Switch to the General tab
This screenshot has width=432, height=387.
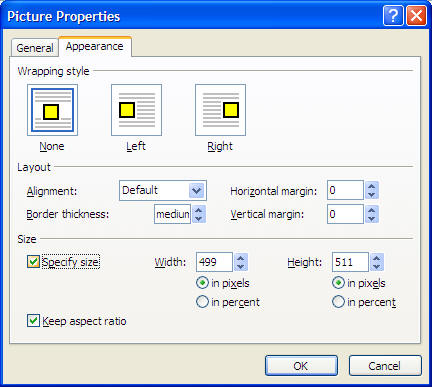pos(35,48)
